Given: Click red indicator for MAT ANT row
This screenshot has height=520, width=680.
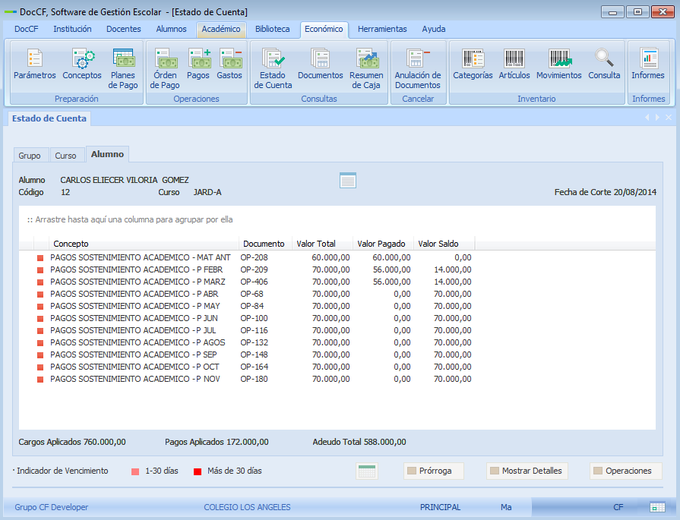Looking at the screenshot, I should coord(40,258).
